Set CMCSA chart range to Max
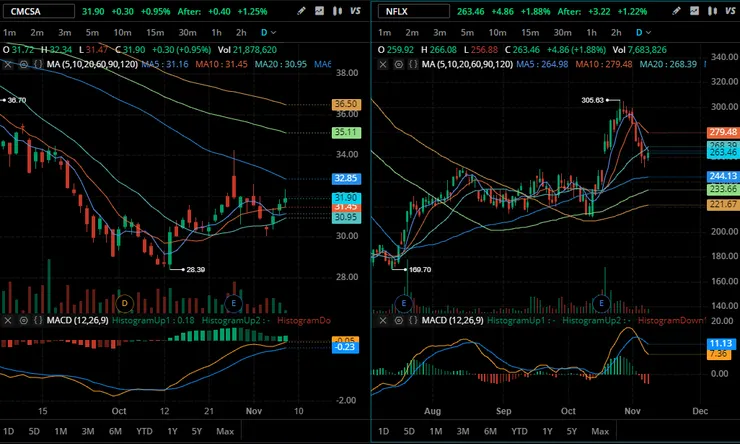 225,431
